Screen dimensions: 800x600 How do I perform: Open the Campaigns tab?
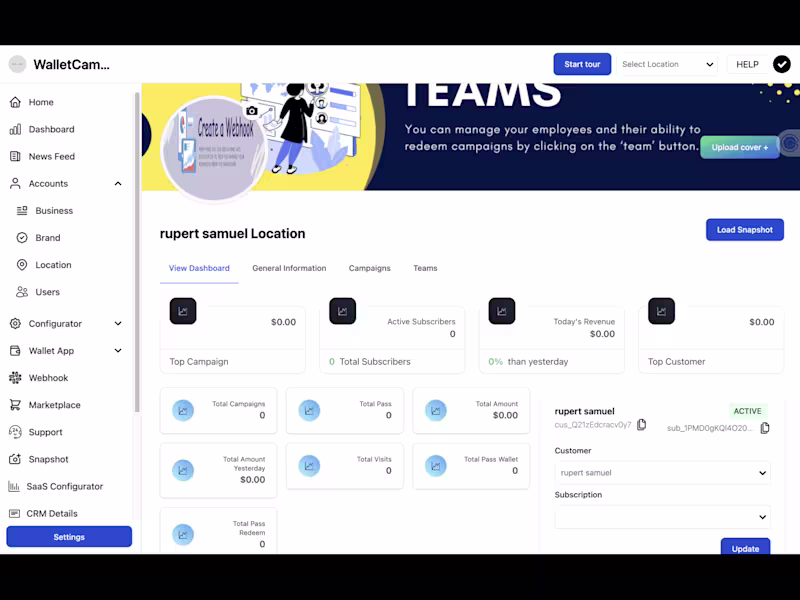[369, 268]
